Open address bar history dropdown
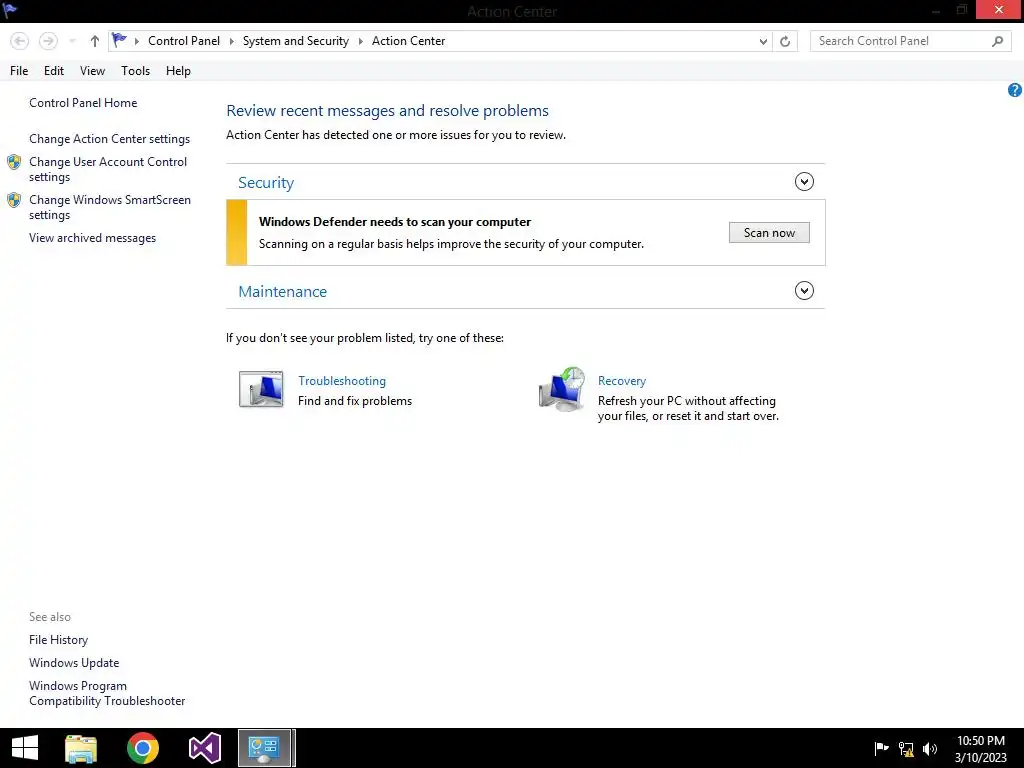The image size is (1024, 768). point(763,41)
